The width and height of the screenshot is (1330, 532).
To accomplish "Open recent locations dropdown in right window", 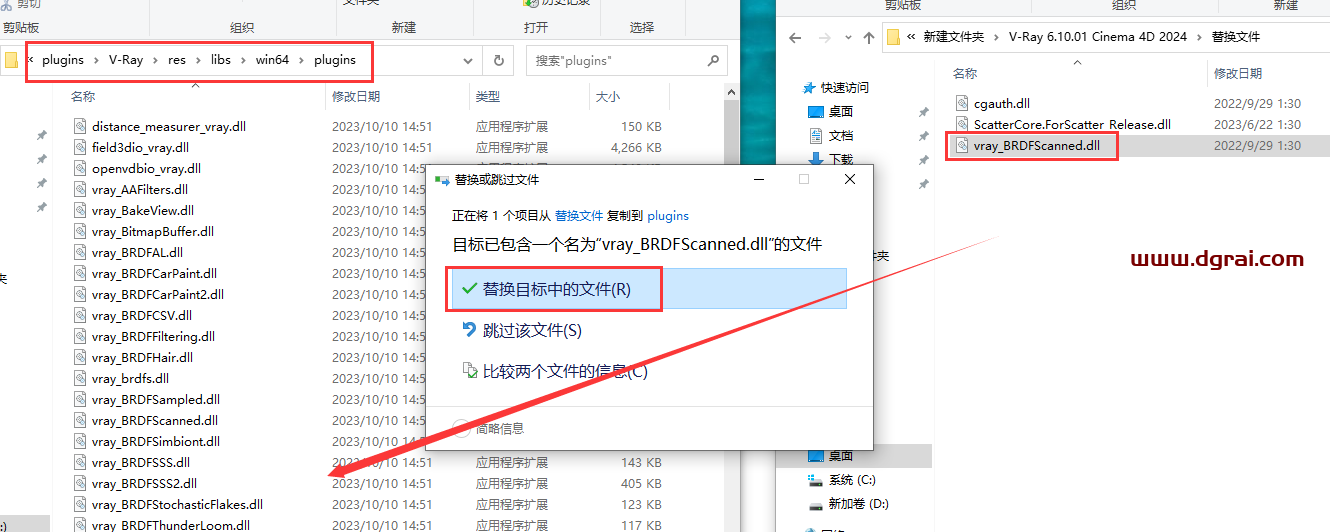I will click(846, 38).
